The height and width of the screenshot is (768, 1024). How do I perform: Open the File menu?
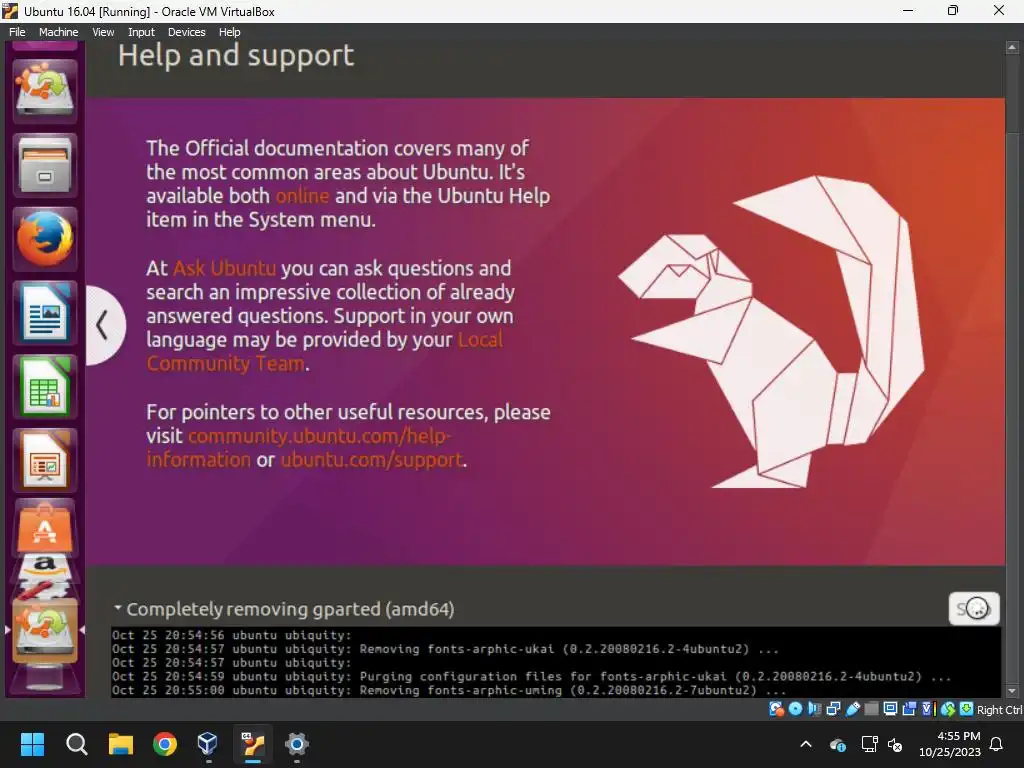[x=17, y=32]
